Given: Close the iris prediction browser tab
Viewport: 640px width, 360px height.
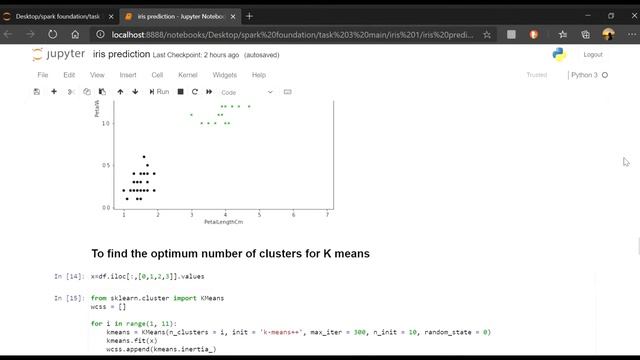Looking at the screenshot, I should tap(233, 17).
